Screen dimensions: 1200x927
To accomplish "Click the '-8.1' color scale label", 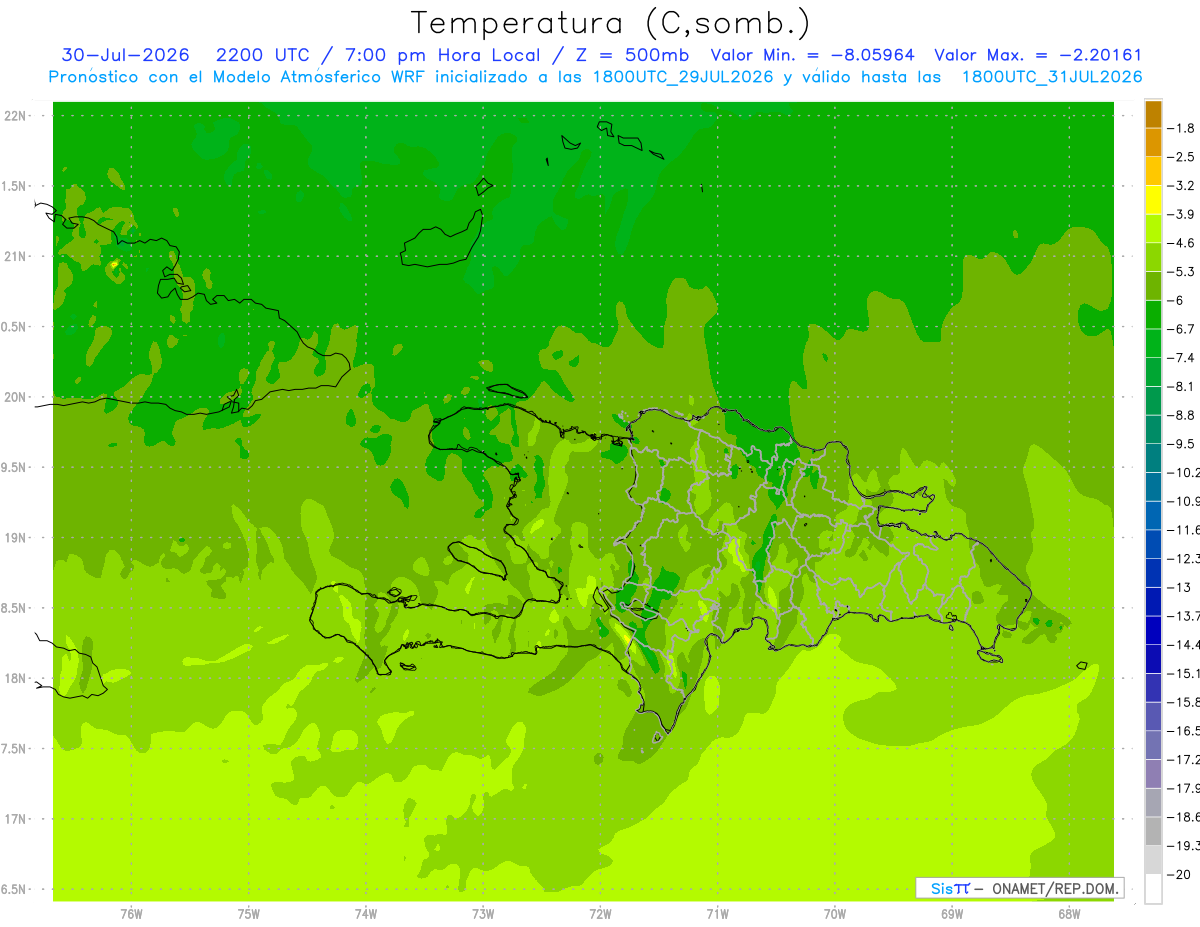I will pyautogui.click(x=1181, y=386).
